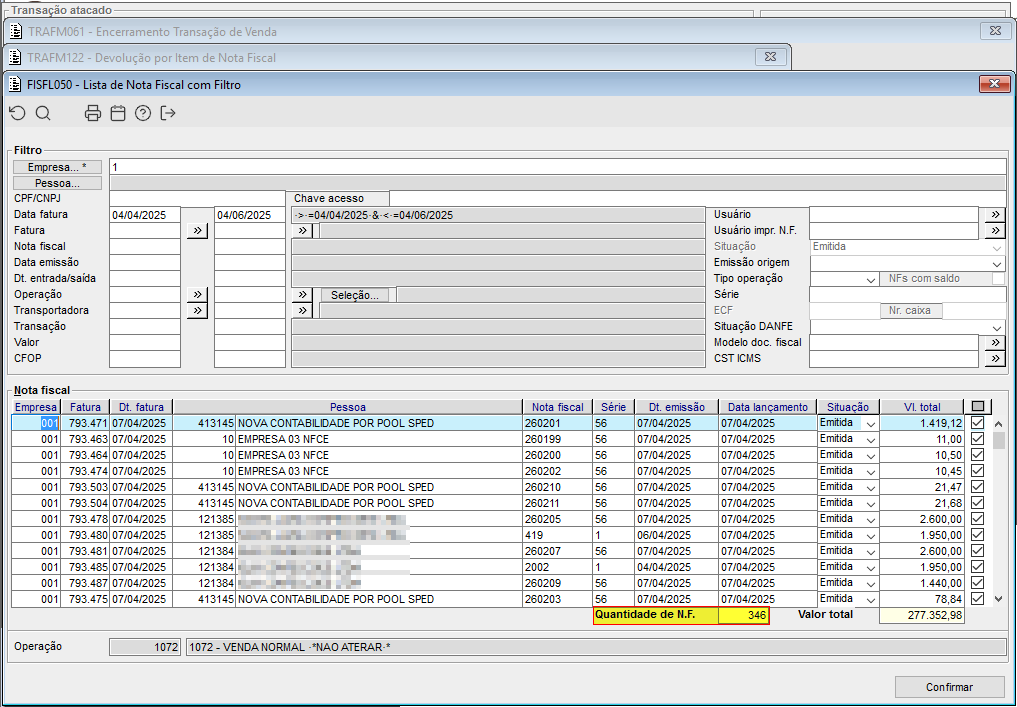Screen dimensions: 1017x707
Task: Open Situação dropdown in row 793.463
Action: click(870, 439)
